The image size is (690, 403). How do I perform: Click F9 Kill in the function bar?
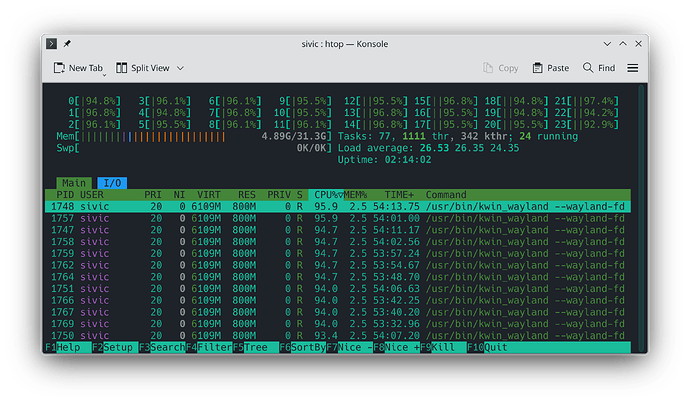click(443, 347)
